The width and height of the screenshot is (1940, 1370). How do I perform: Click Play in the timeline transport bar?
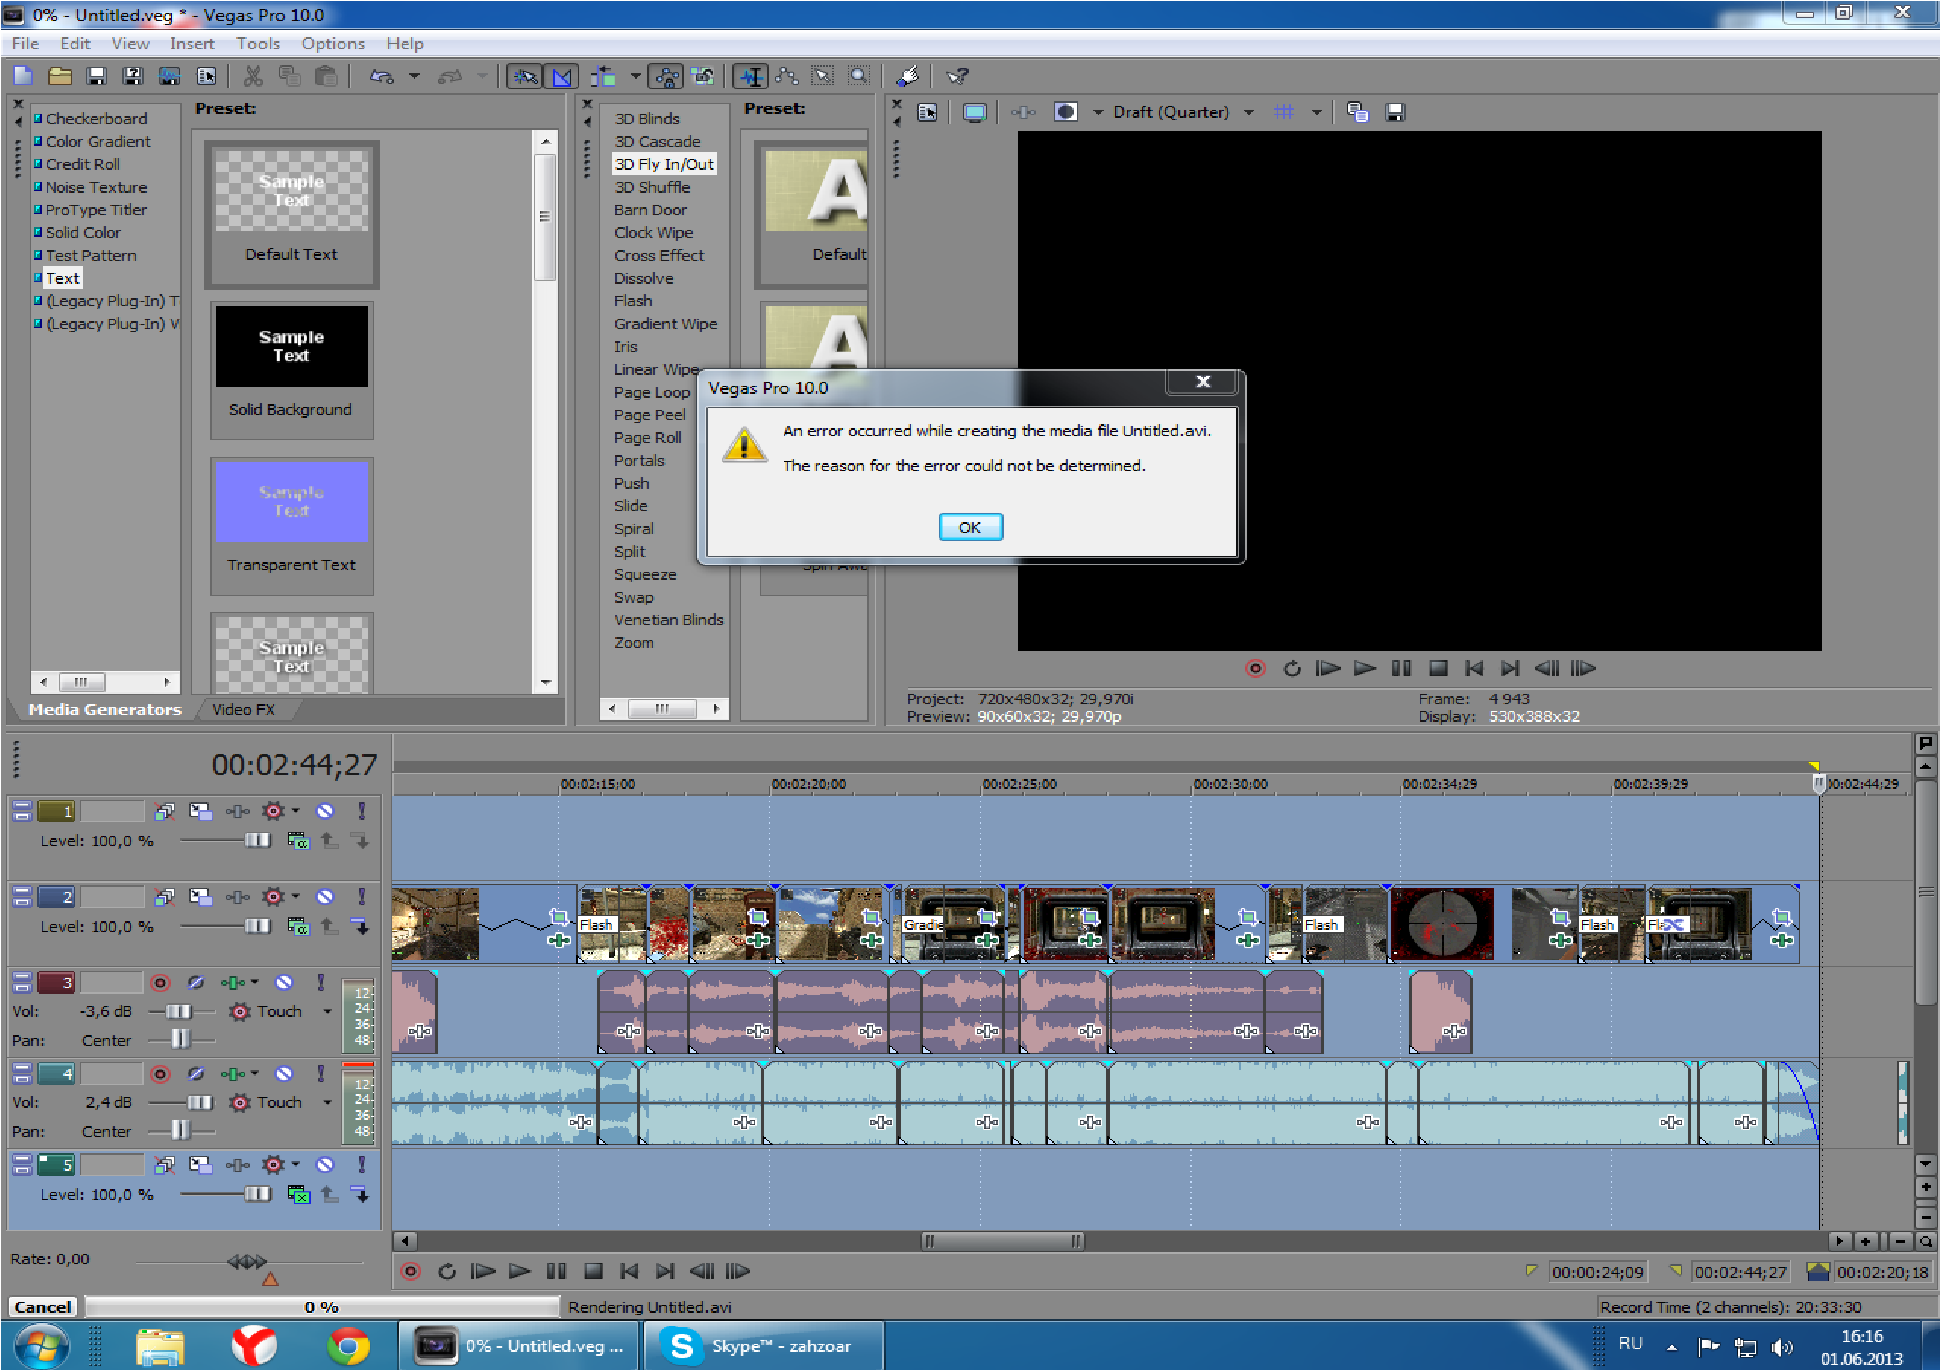tap(519, 1271)
